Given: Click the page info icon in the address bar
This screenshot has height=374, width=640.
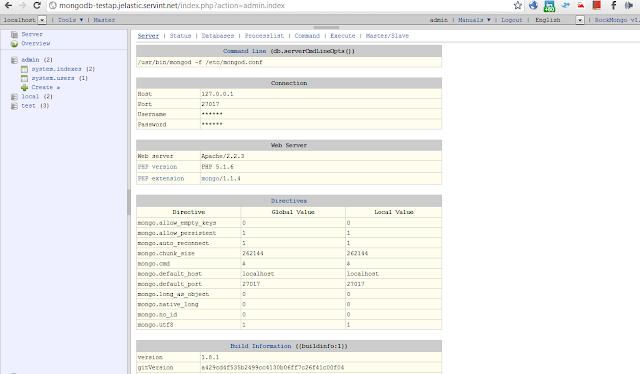Looking at the screenshot, I should 52,5.
